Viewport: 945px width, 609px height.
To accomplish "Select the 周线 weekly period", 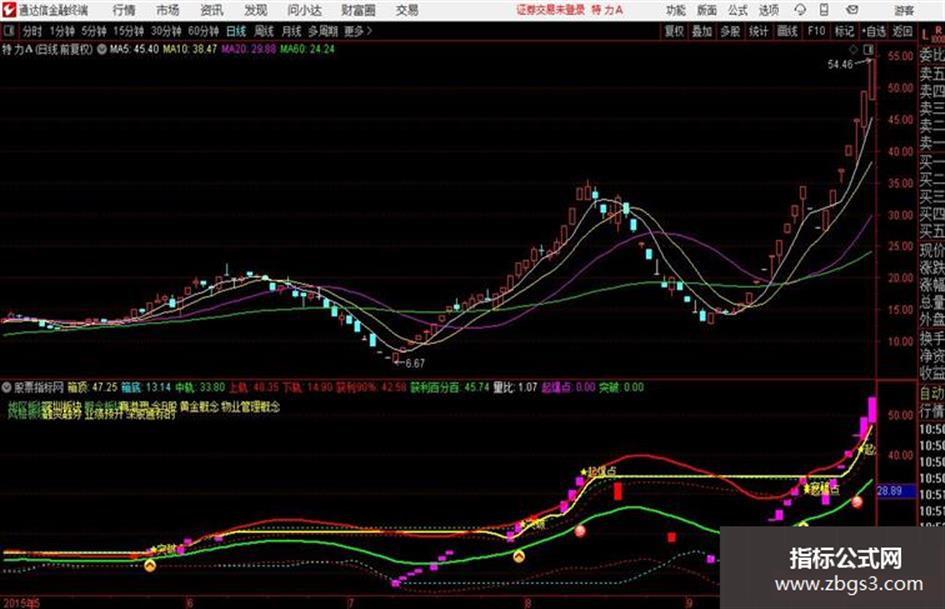I will pyautogui.click(x=263, y=31).
